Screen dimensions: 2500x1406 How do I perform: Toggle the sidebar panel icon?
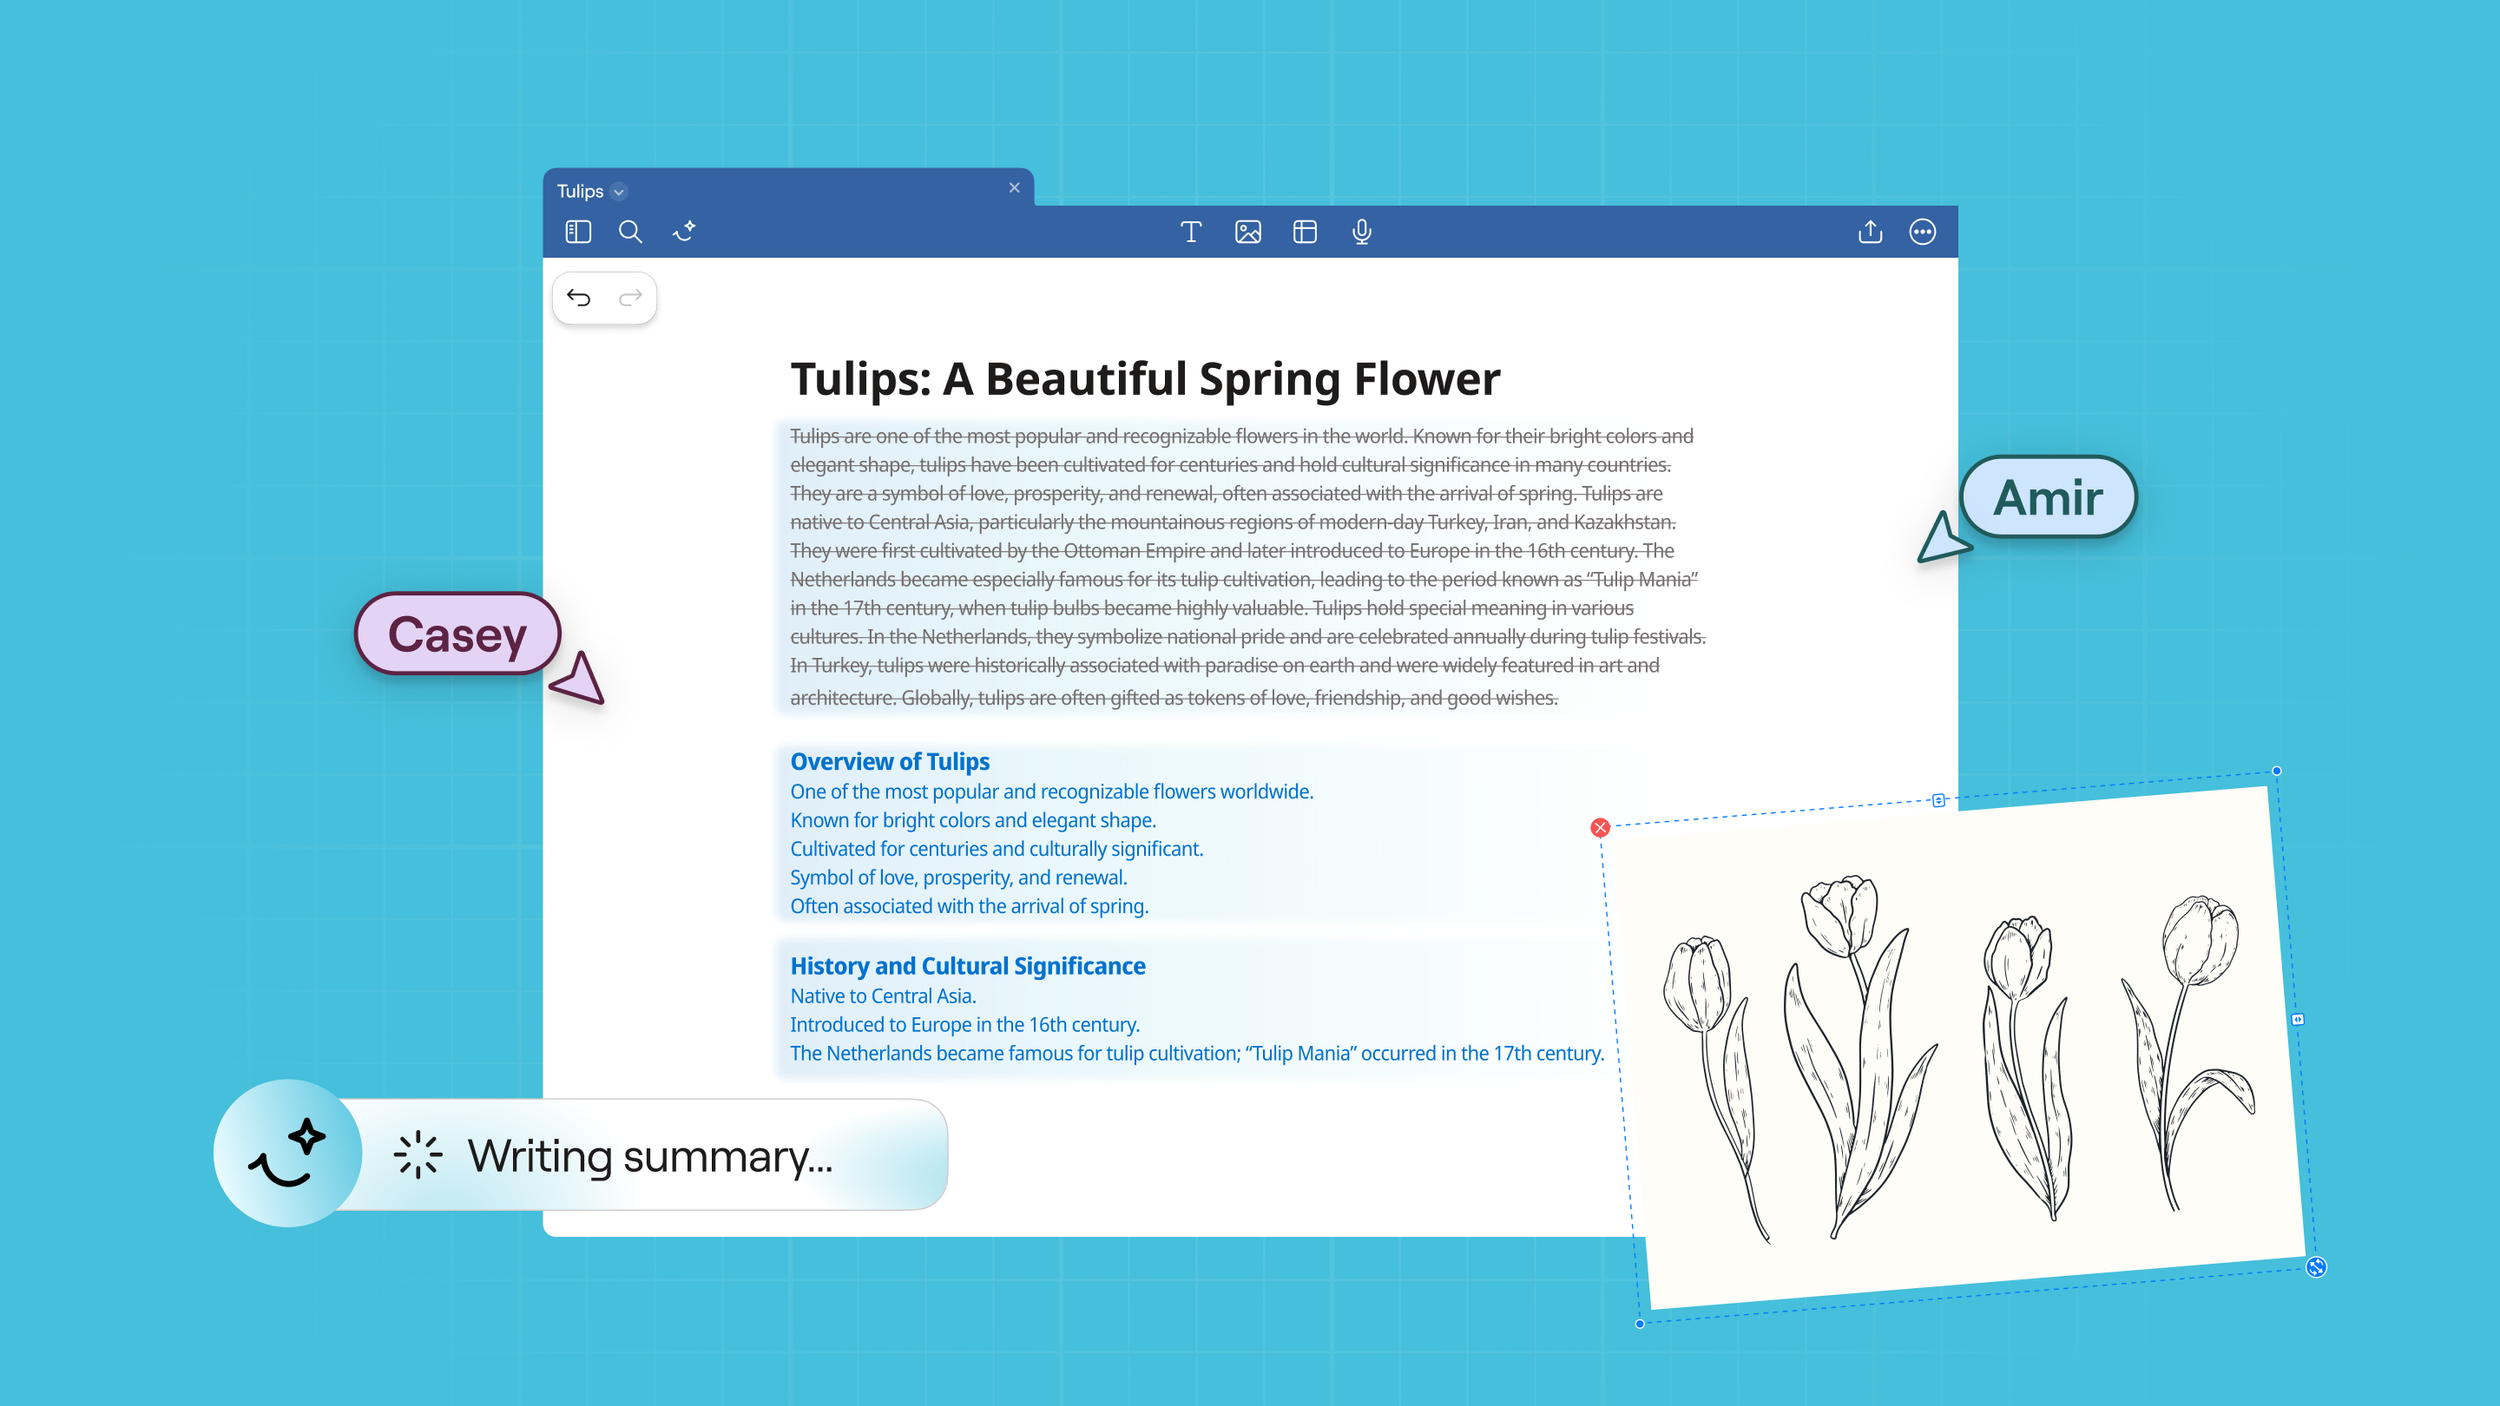coord(578,232)
